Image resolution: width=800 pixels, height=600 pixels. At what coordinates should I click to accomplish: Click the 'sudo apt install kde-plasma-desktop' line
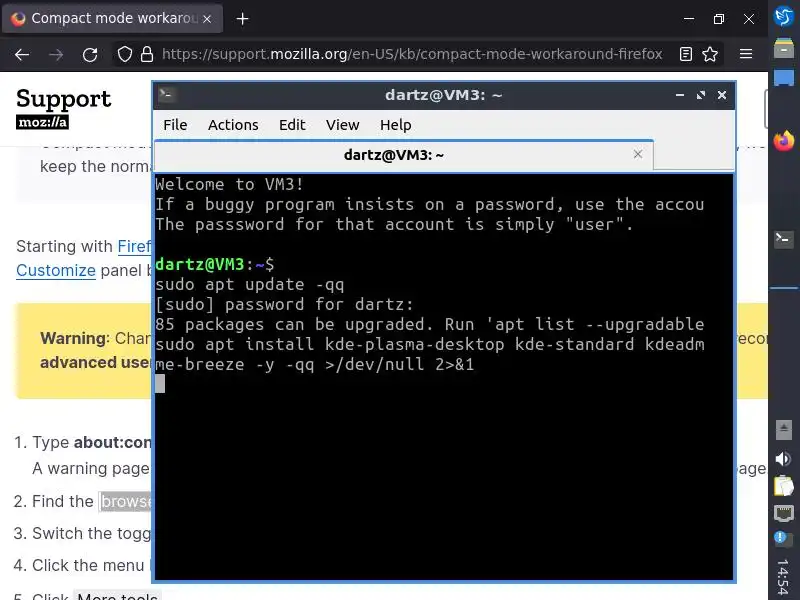(x=430, y=344)
